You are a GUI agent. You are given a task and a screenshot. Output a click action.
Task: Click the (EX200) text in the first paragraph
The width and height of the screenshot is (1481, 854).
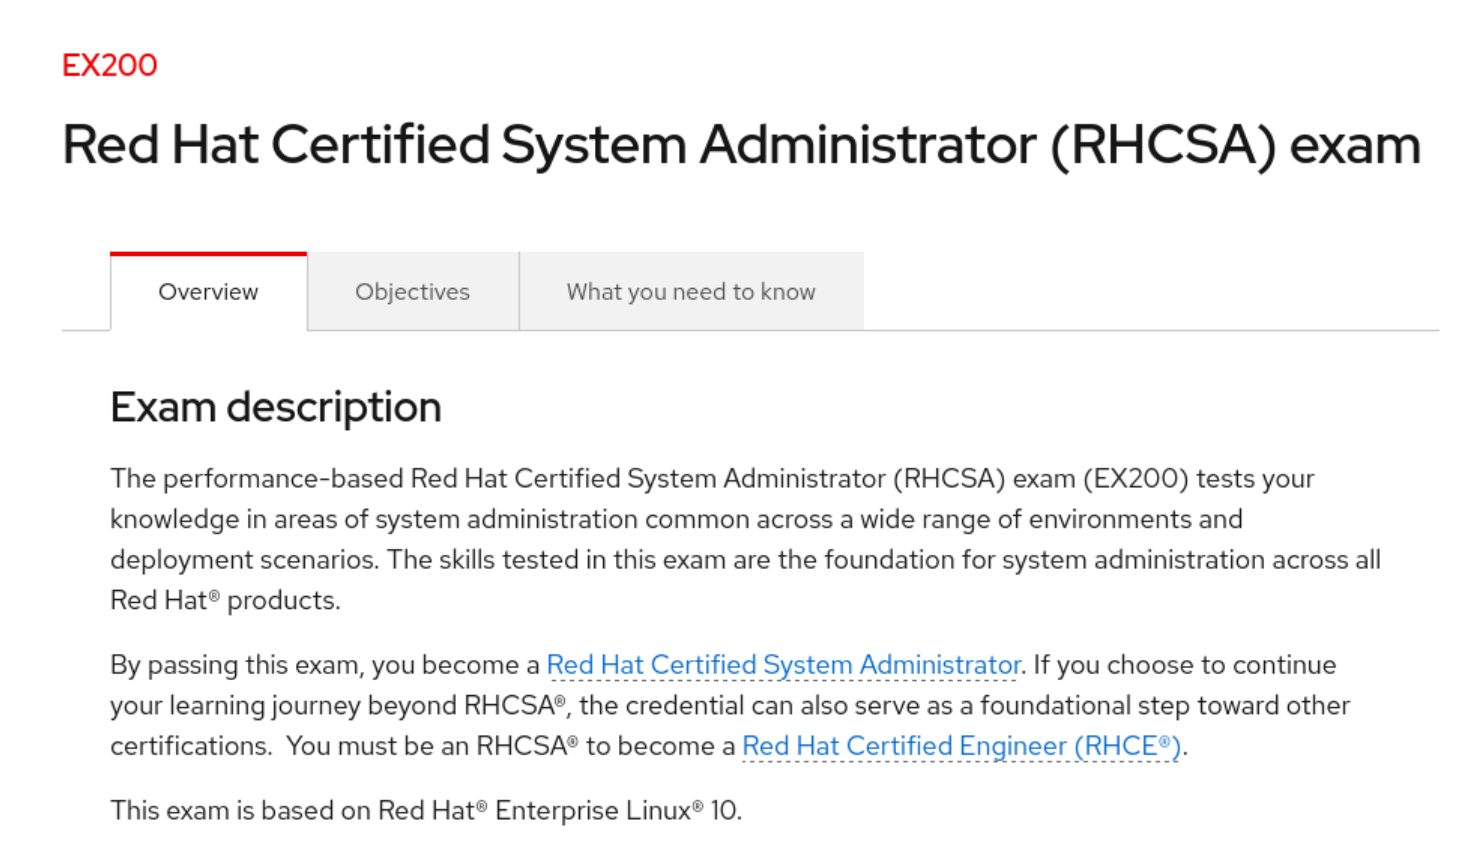[x=1136, y=478]
